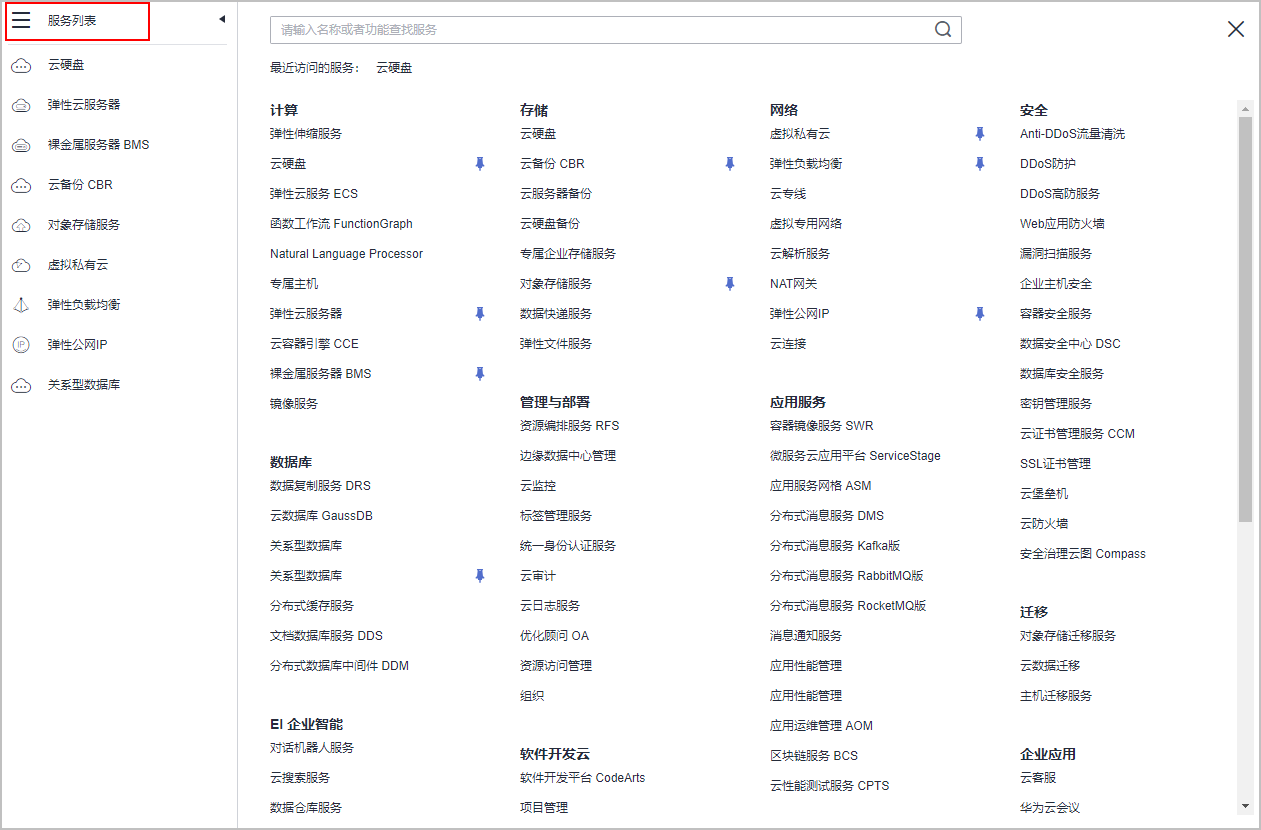Screen dimensions: 1261x830
Task: Click the 弹性公网IP sidebar icon
Action: 22,344
